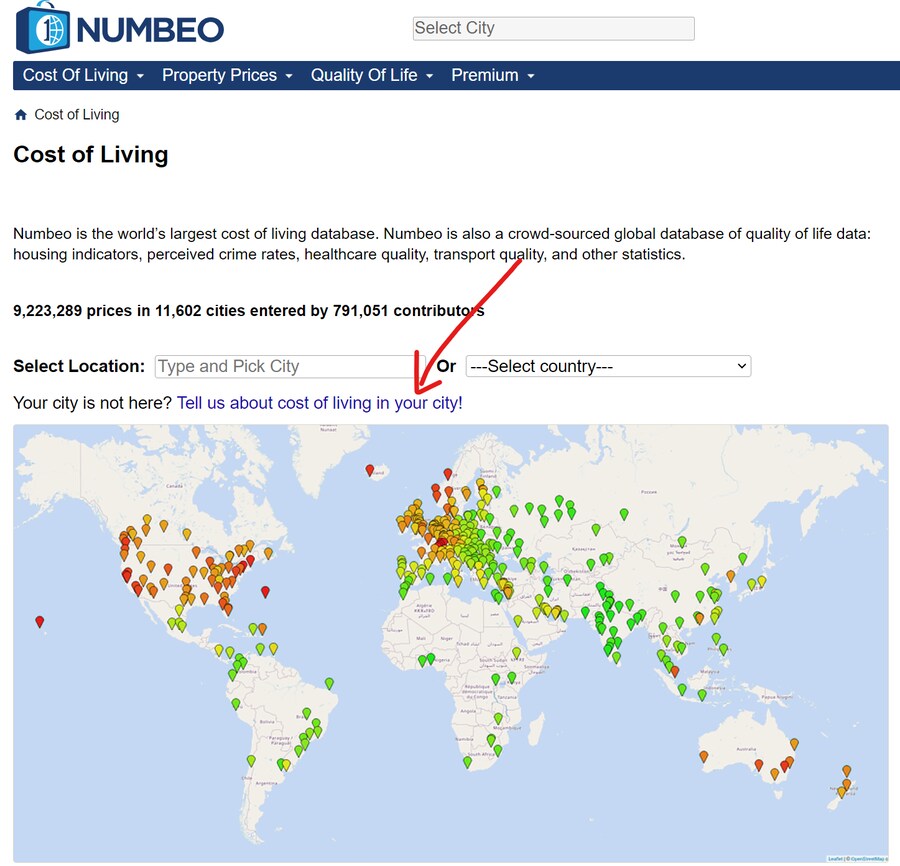Click the red Bermuda marker in the Atlantic

click(x=265, y=592)
